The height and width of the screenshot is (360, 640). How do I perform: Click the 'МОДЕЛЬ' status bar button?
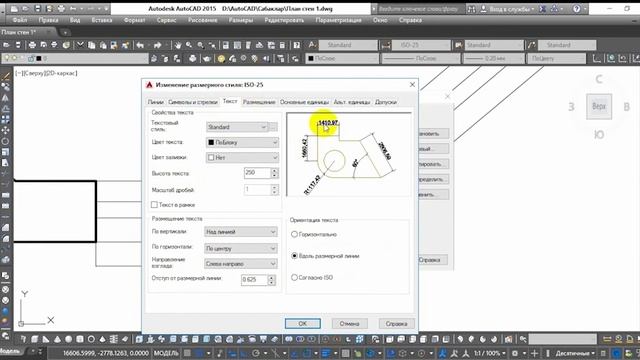click(x=166, y=353)
